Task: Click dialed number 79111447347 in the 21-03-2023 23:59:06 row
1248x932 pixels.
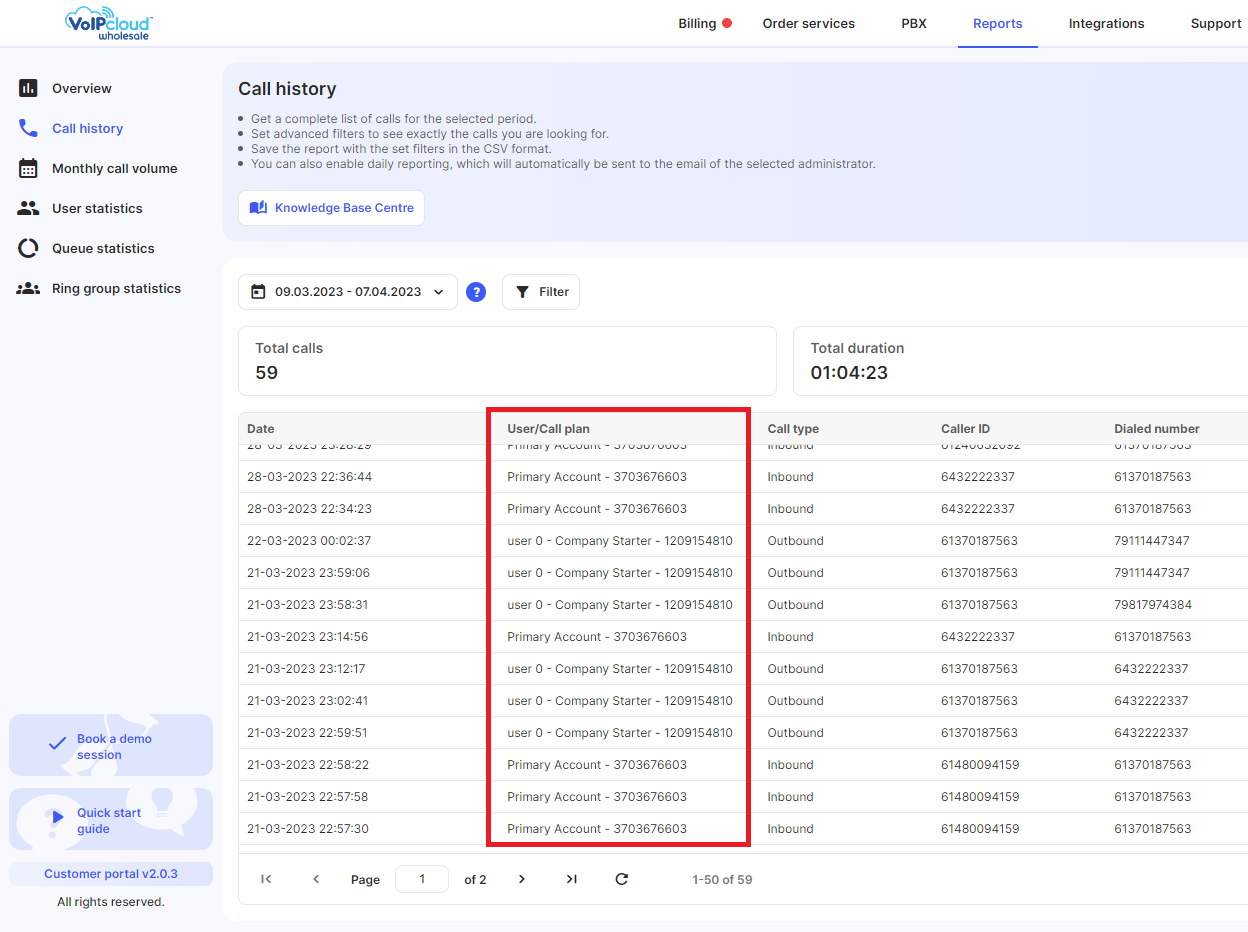Action: coord(1152,573)
